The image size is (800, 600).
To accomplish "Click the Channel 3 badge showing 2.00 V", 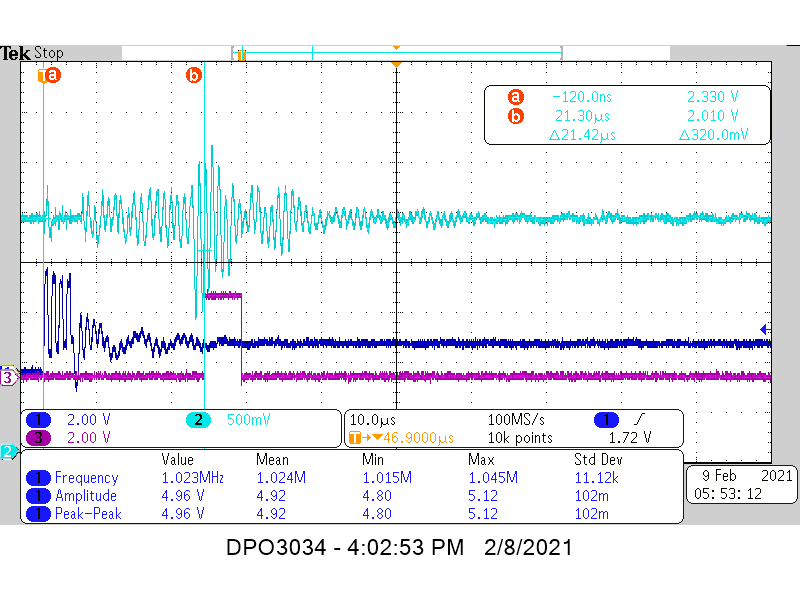I will (x=37, y=437).
